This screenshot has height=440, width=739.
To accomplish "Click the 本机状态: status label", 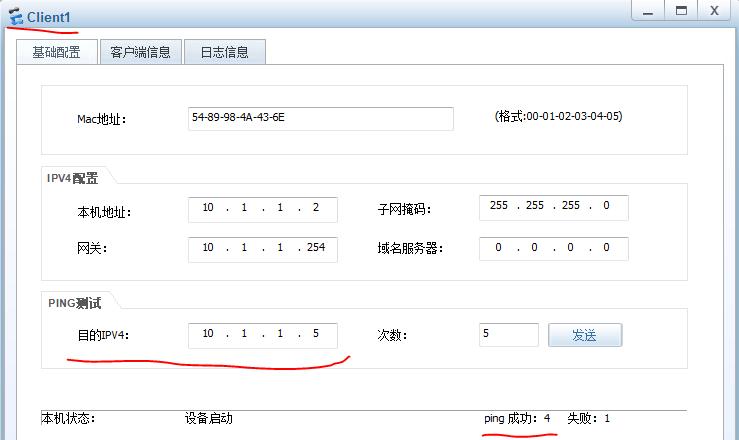I will (x=68, y=418).
